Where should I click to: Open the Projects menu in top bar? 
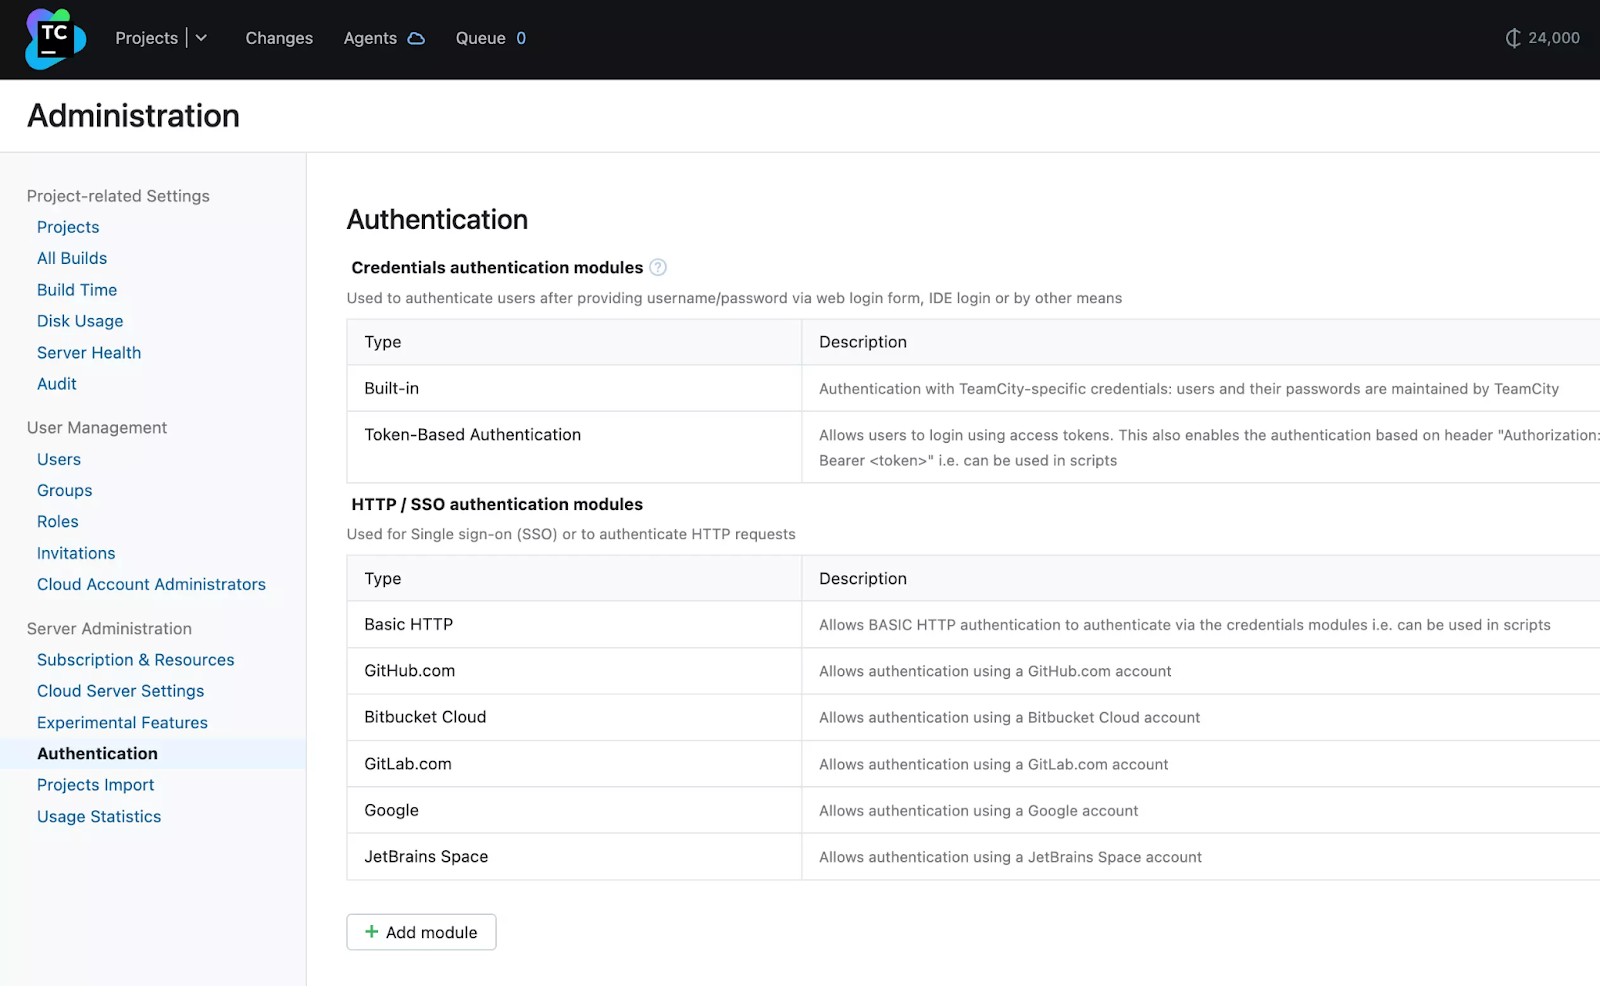point(146,38)
